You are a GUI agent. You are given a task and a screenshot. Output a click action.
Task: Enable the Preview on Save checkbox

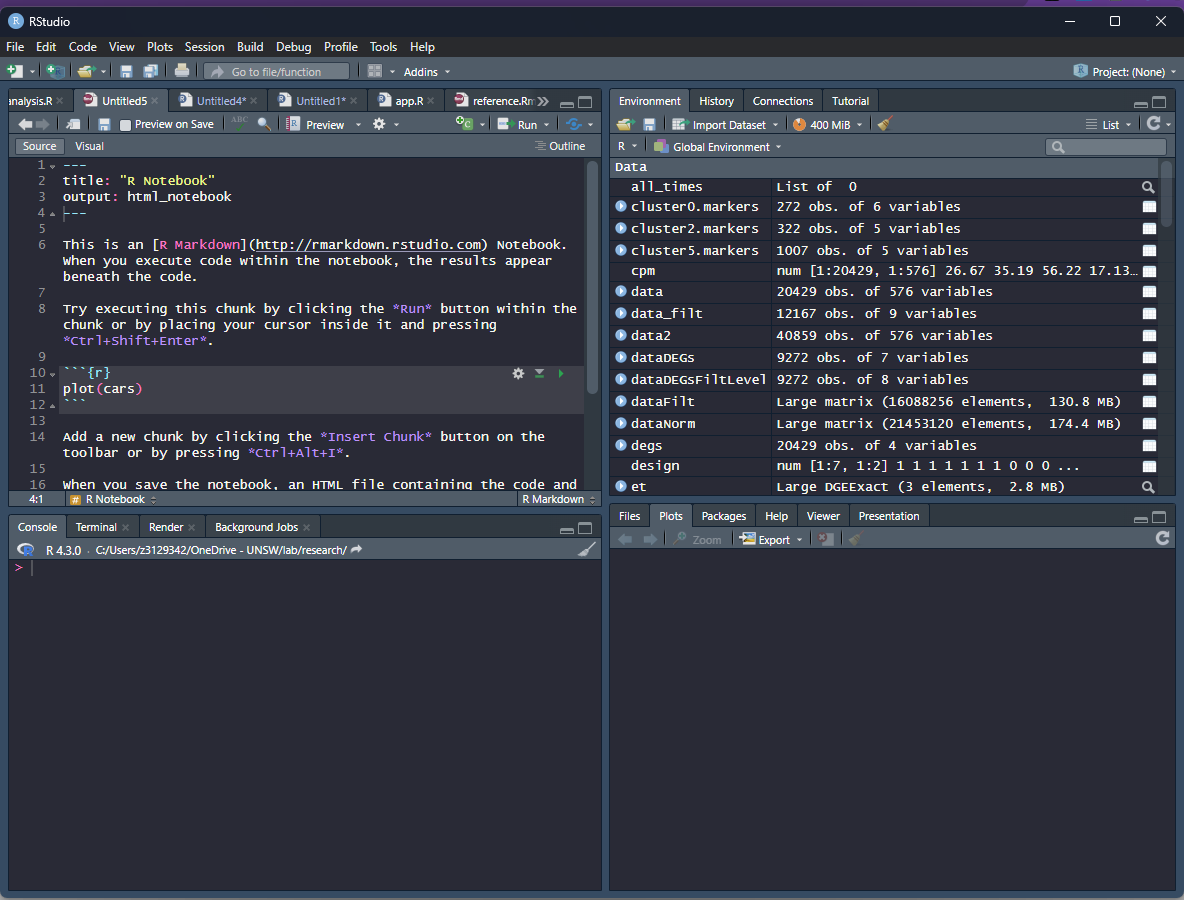click(x=127, y=124)
